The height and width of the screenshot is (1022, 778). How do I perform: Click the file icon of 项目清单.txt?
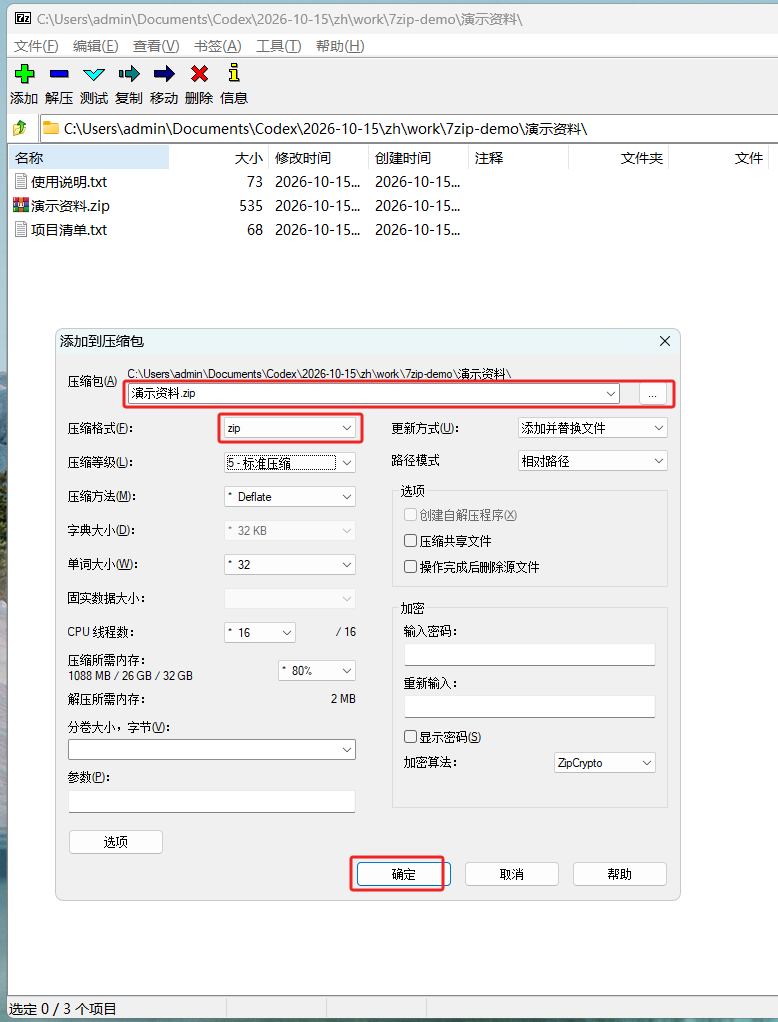pyautogui.click(x=21, y=229)
